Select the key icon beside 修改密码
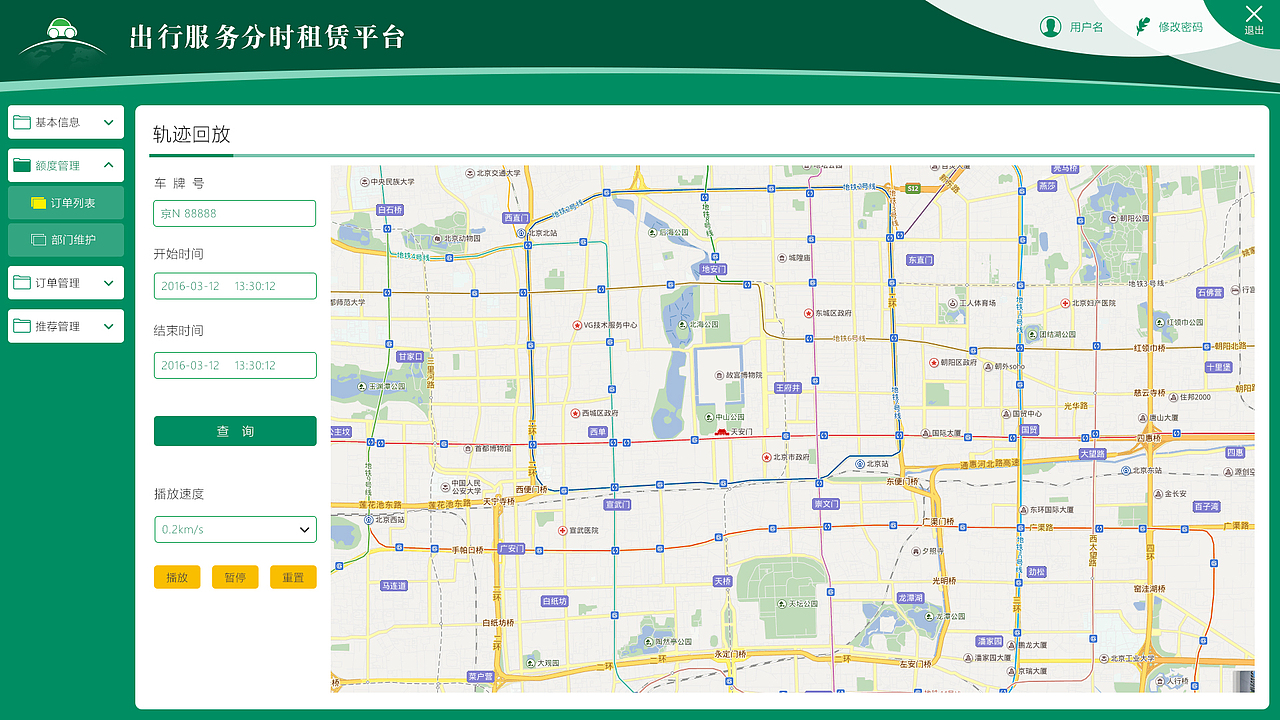The image size is (1280, 720). 1141,25
